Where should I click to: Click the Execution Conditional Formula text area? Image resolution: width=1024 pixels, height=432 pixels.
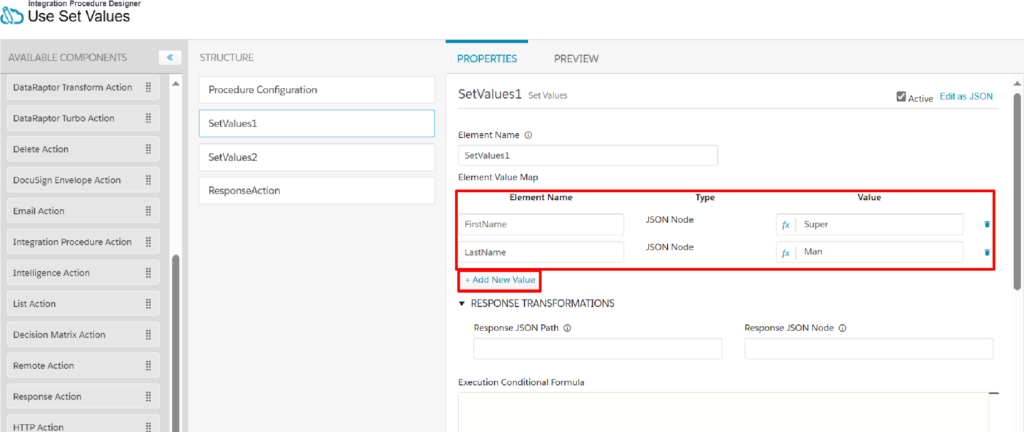(724, 412)
